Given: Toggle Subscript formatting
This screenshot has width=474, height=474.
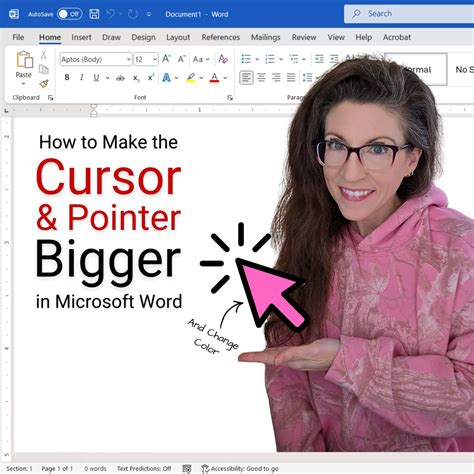Looking at the screenshot, I should coord(136,78).
